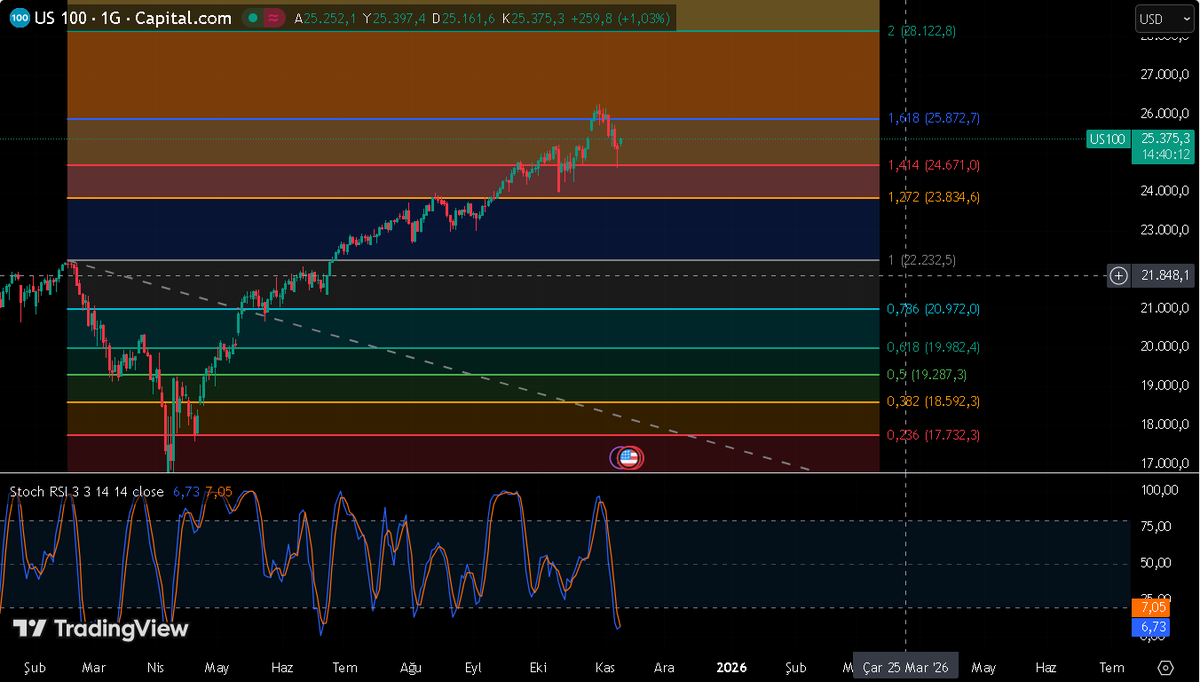
Task: Click the 26.000,0 price axis label
Action: (1164, 114)
